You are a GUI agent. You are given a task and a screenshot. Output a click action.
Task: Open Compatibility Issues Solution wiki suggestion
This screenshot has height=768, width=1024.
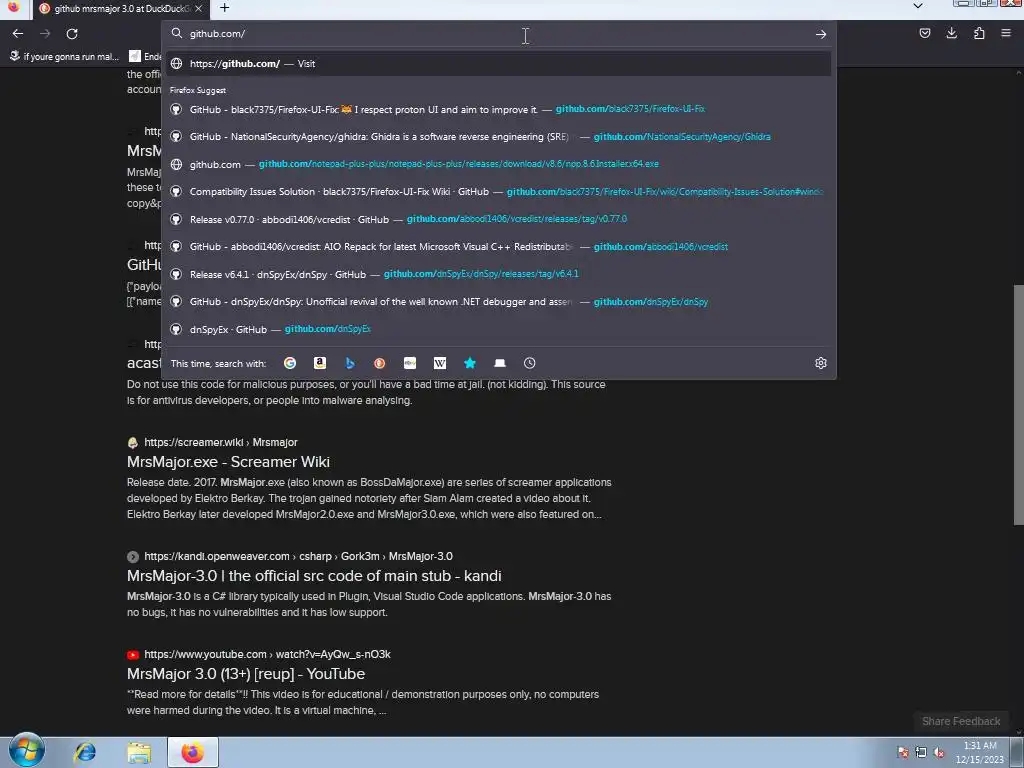click(498, 191)
